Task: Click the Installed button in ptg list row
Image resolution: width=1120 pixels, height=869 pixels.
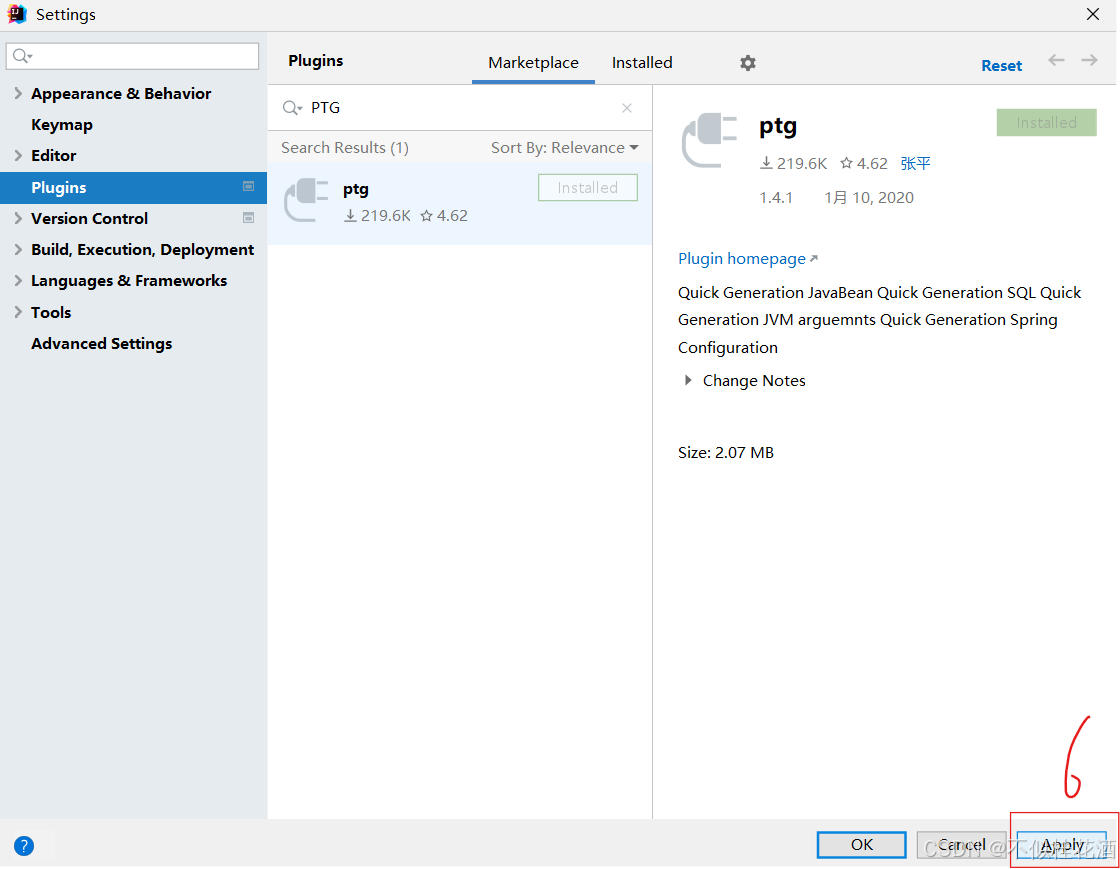Action: pos(588,188)
